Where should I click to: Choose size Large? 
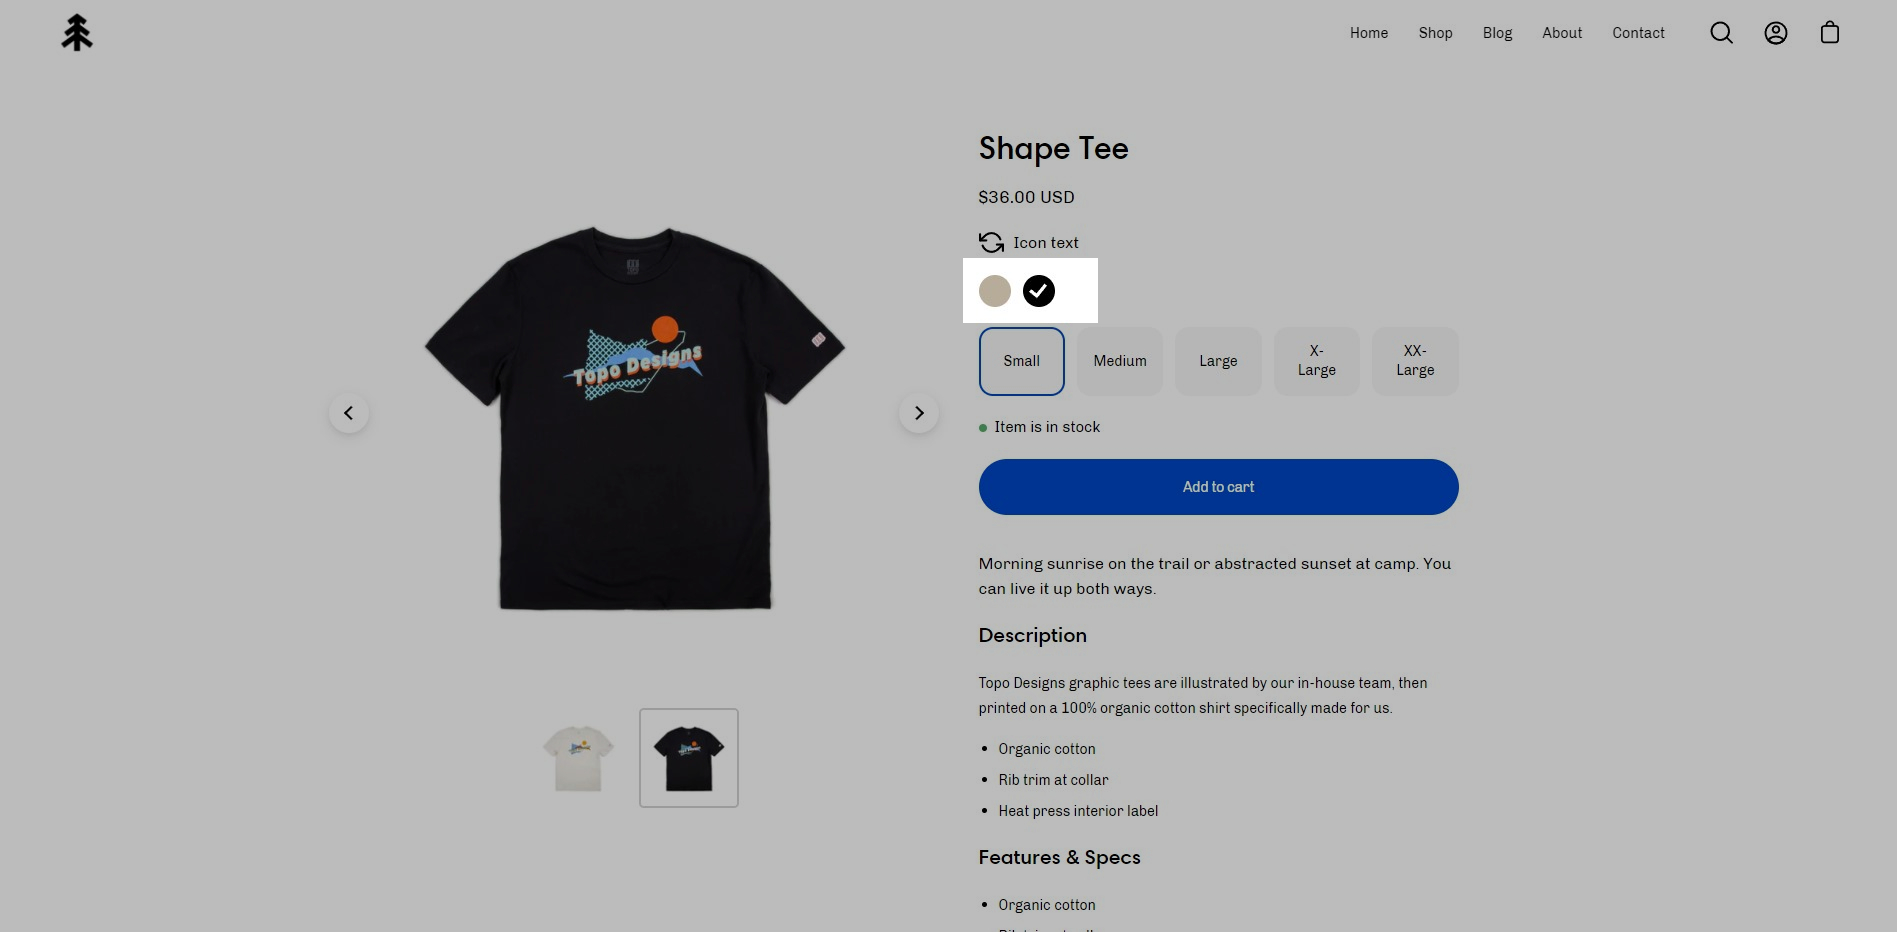tap(1218, 361)
